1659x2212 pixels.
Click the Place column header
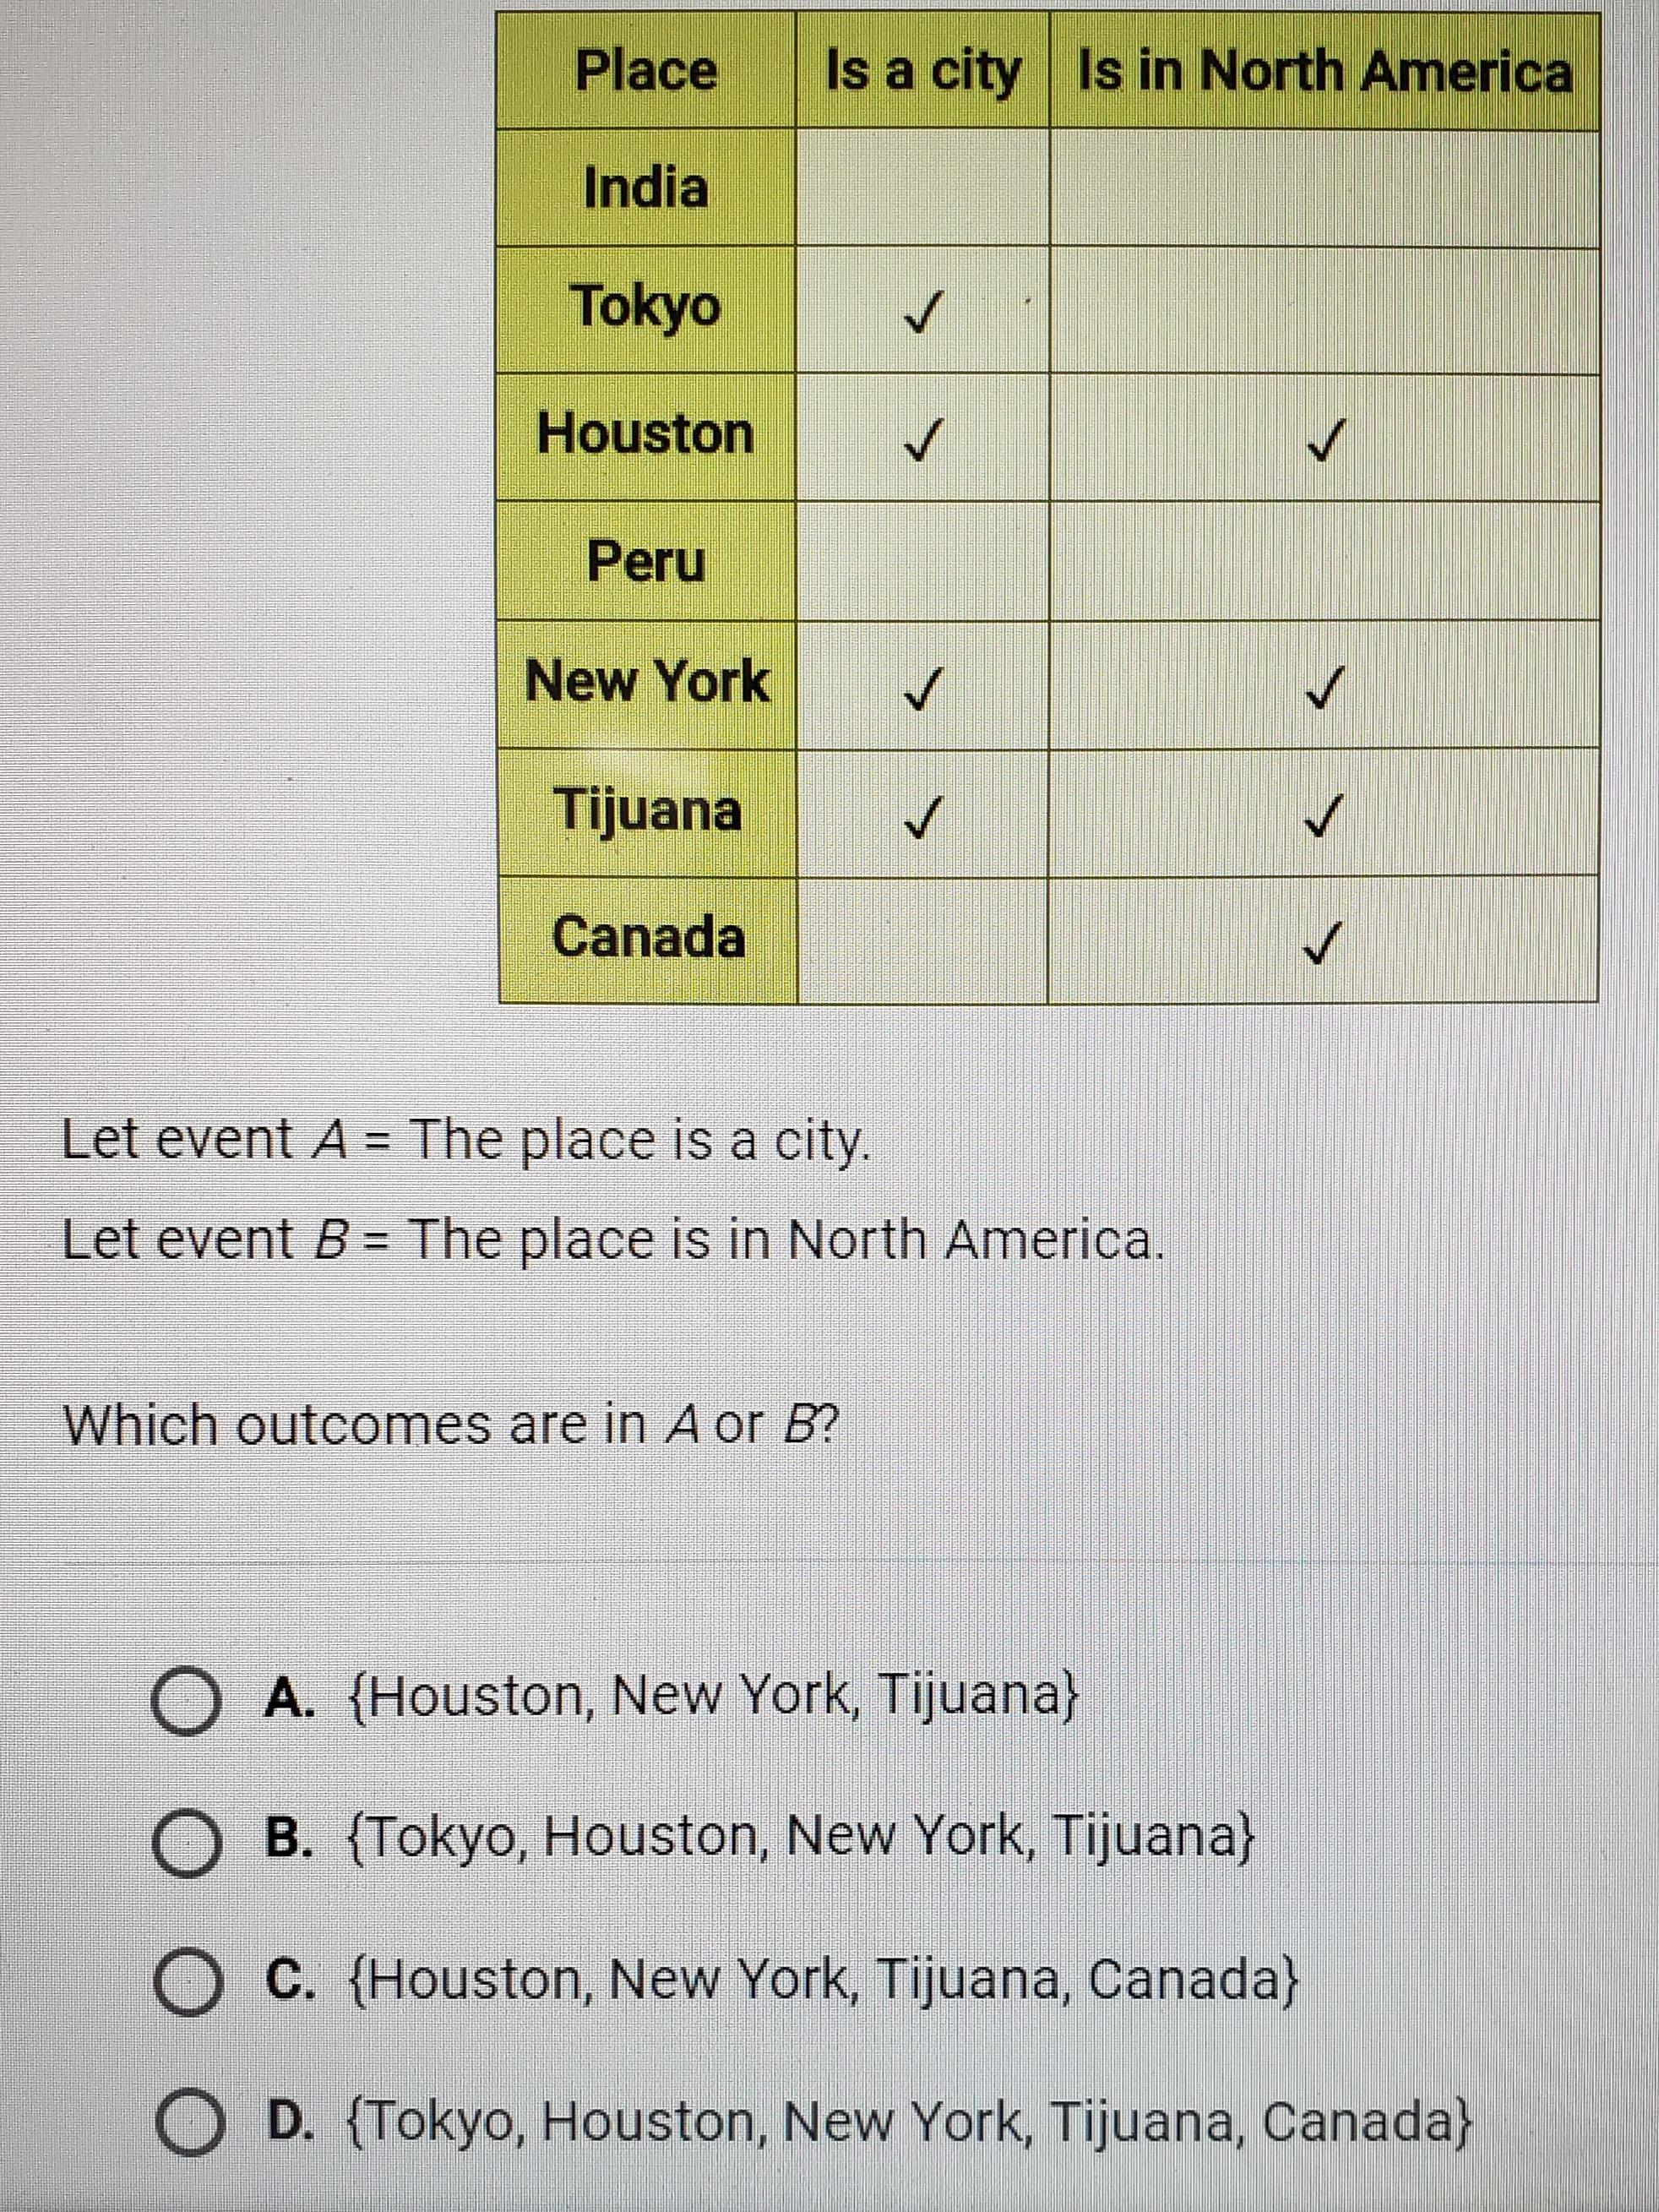646,71
